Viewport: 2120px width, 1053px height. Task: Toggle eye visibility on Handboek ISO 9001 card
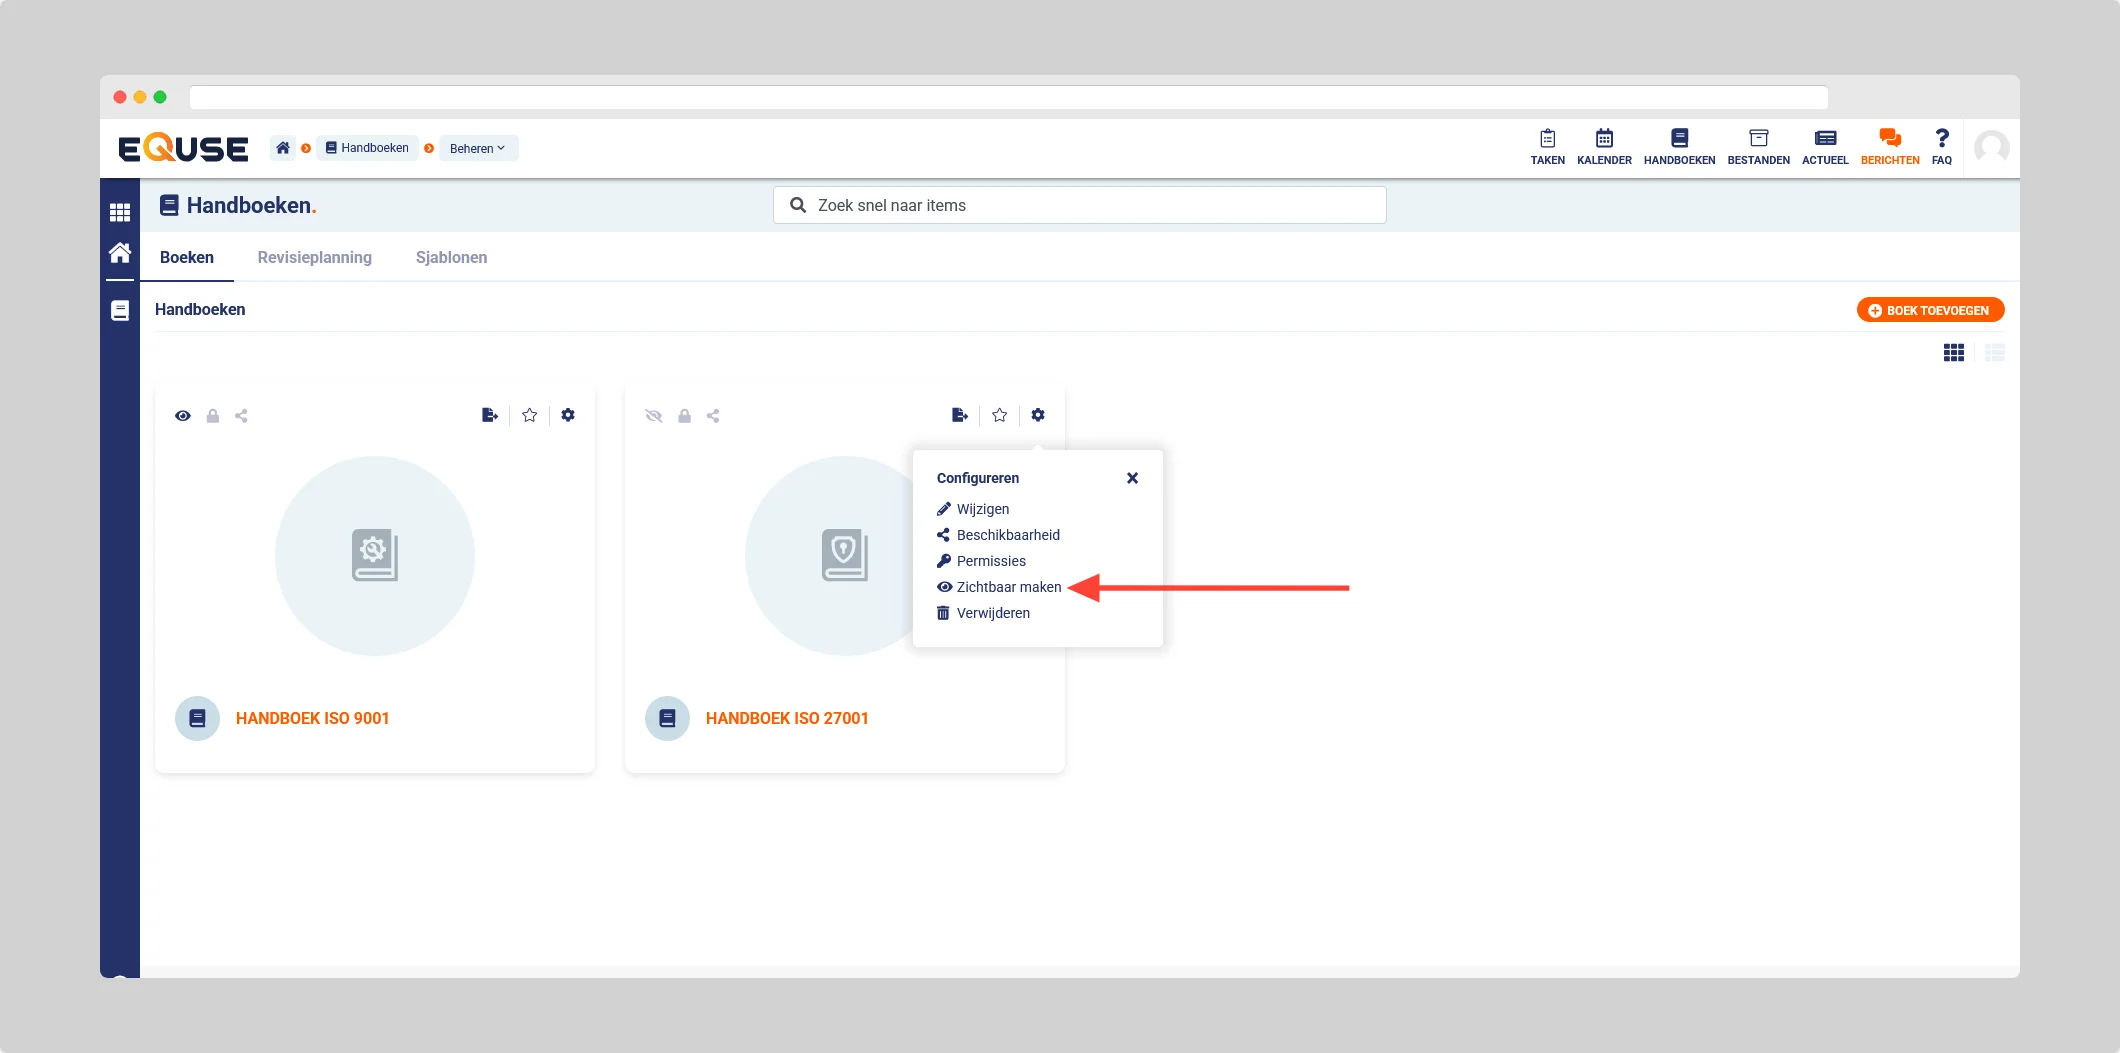(183, 416)
